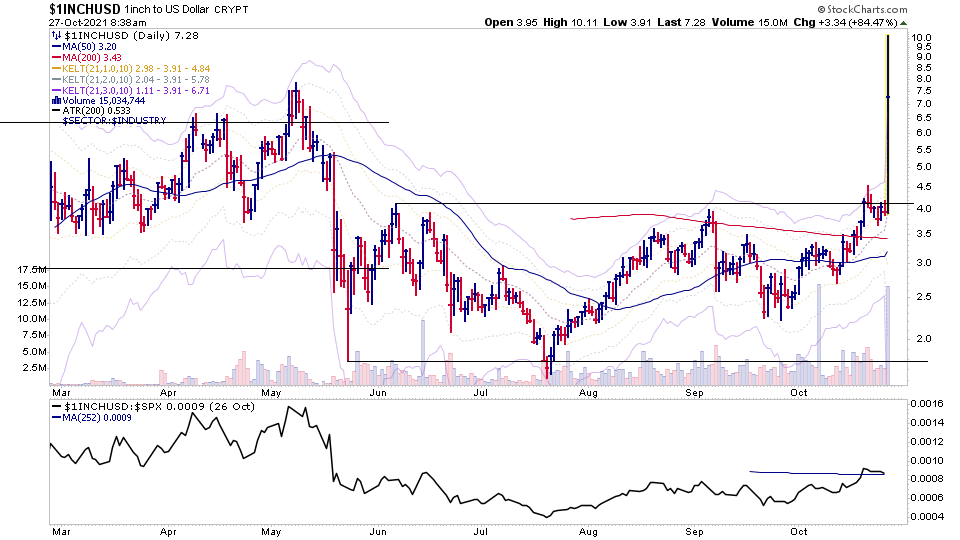The height and width of the screenshot is (540, 960).
Task: Click the High 10.11 value
Action: pyautogui.click(x=570, y=23)
